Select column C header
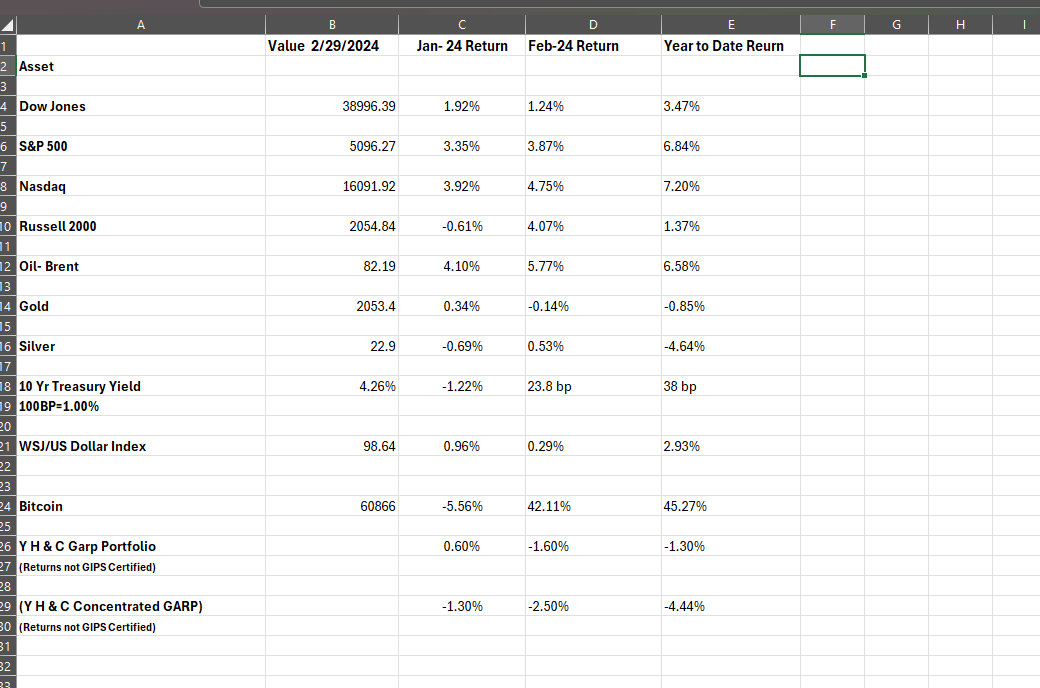Viewport: 1040px width, 688px height. (x=462, y=25)
